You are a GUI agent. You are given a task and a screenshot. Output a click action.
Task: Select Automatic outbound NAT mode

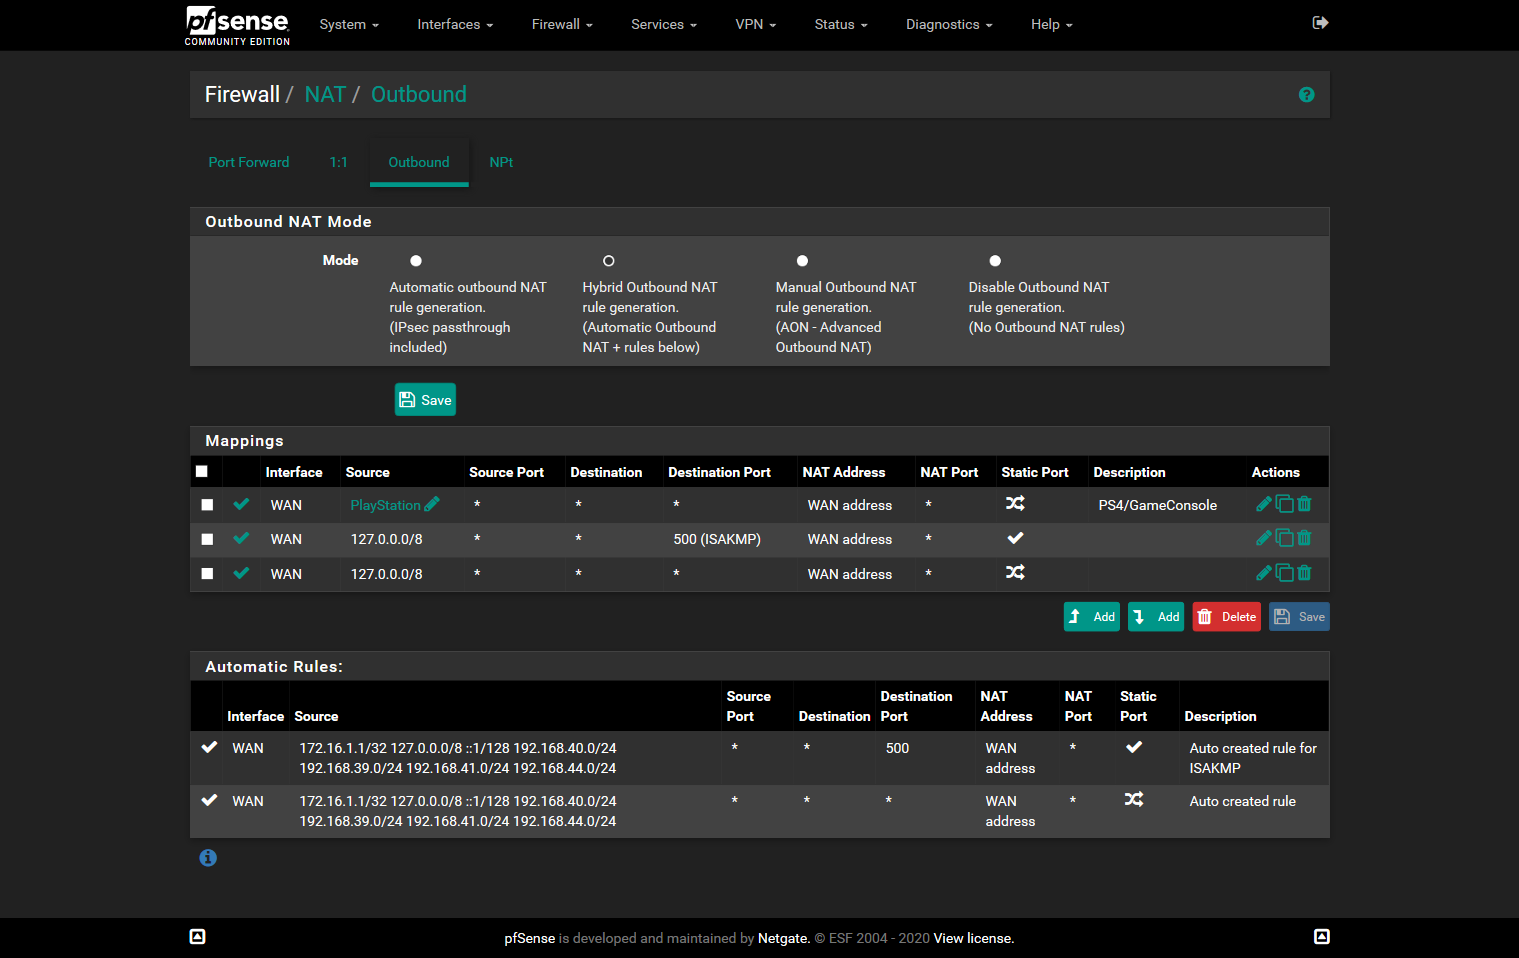[x=416, y=261]
